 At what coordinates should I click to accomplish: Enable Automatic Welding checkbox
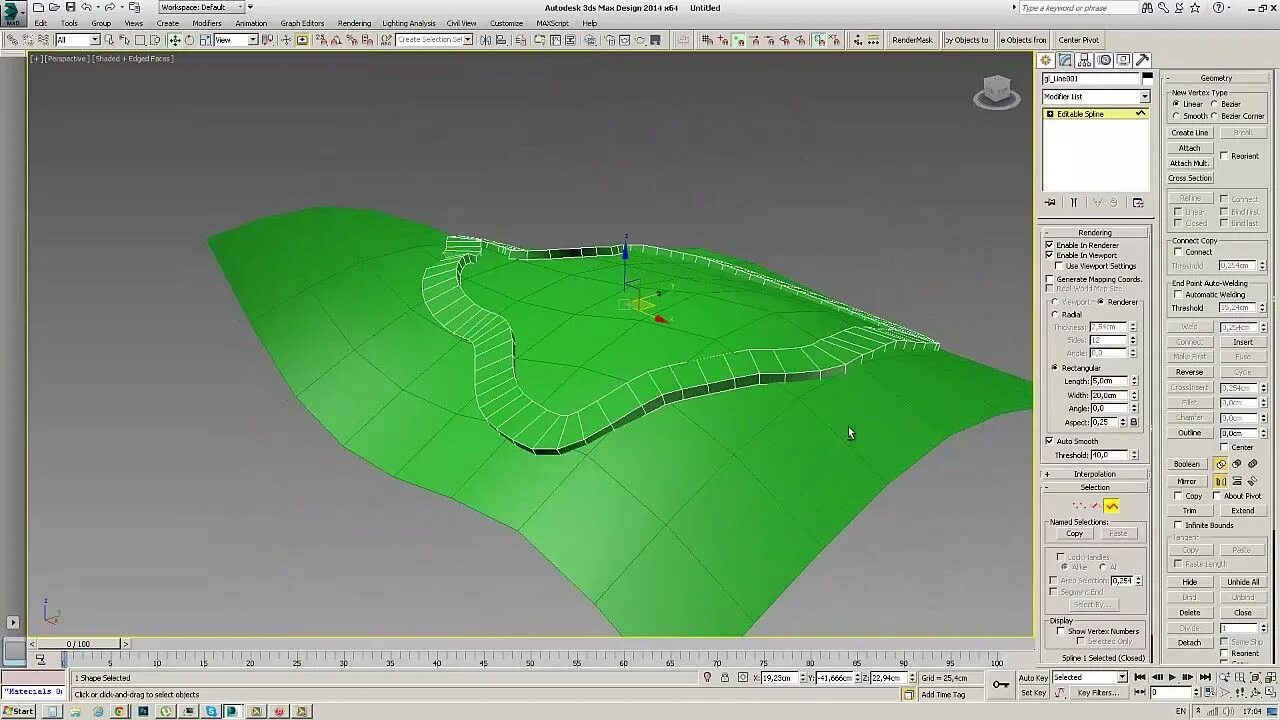tap(1178, 295)
